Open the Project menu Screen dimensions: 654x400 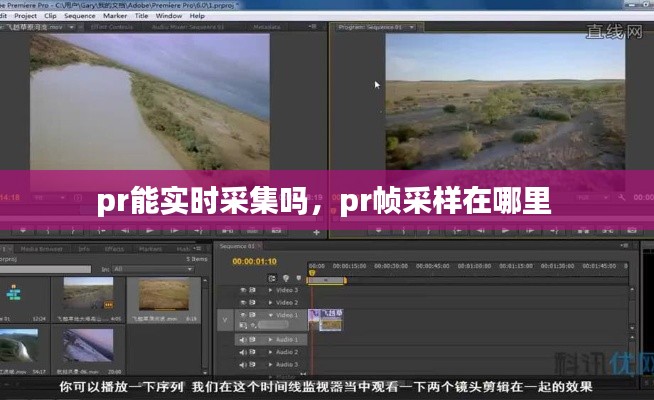tap(25, 16)
